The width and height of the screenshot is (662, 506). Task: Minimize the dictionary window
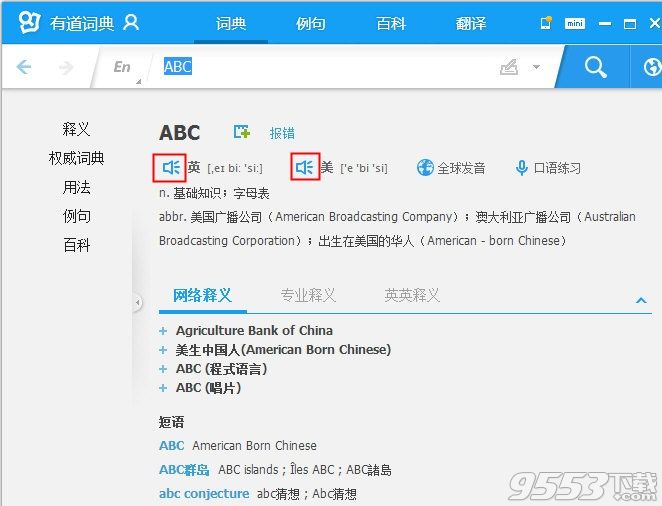point(605,24)
